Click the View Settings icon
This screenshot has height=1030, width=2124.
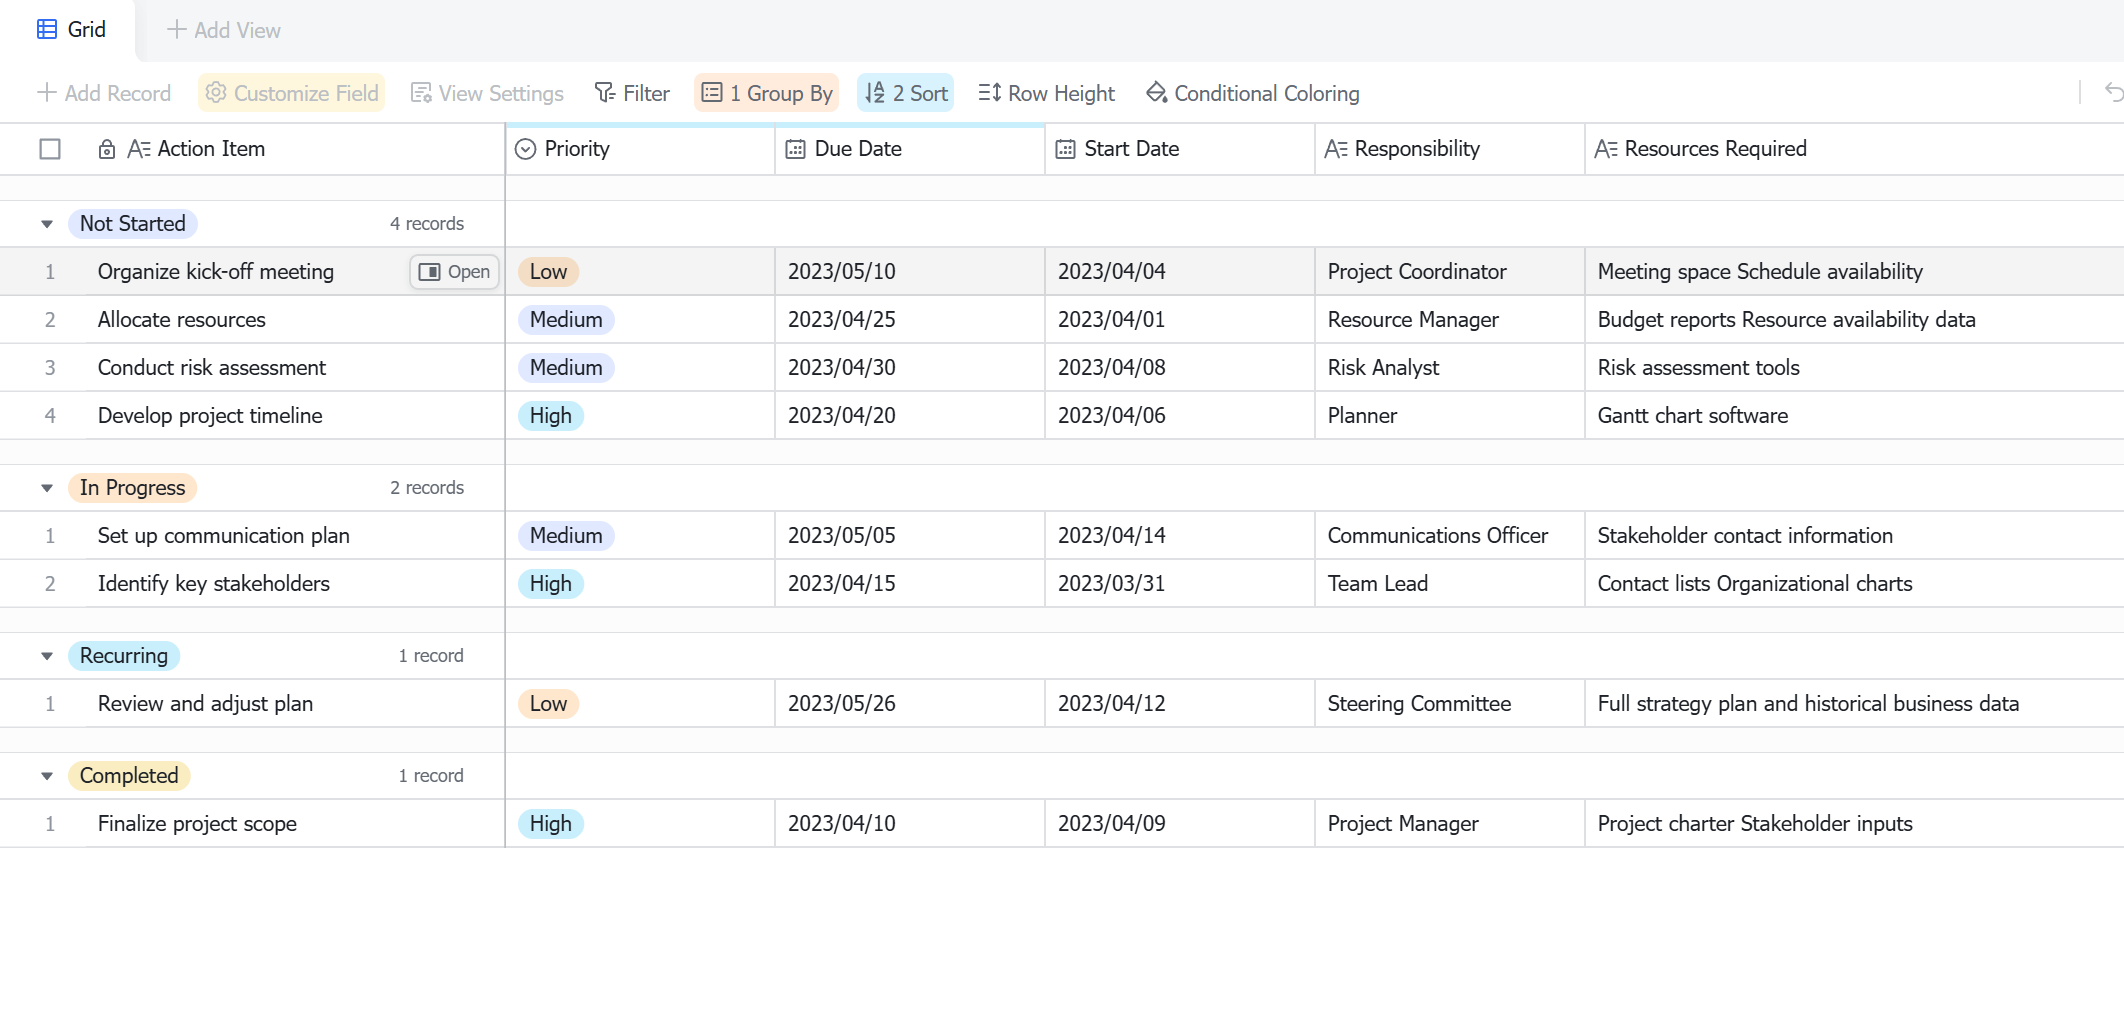pos(421,93)
